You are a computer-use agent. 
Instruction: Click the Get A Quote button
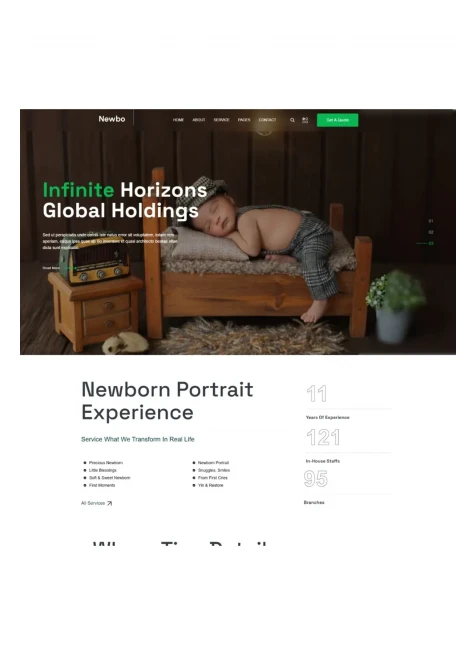click(337, 120)
